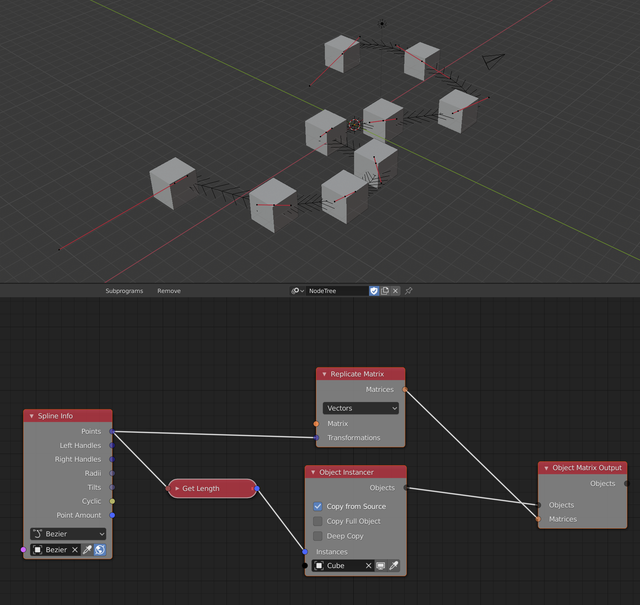Click the light object in the viewport
This screenshot has height=605, width=640.
click(382, 24)
